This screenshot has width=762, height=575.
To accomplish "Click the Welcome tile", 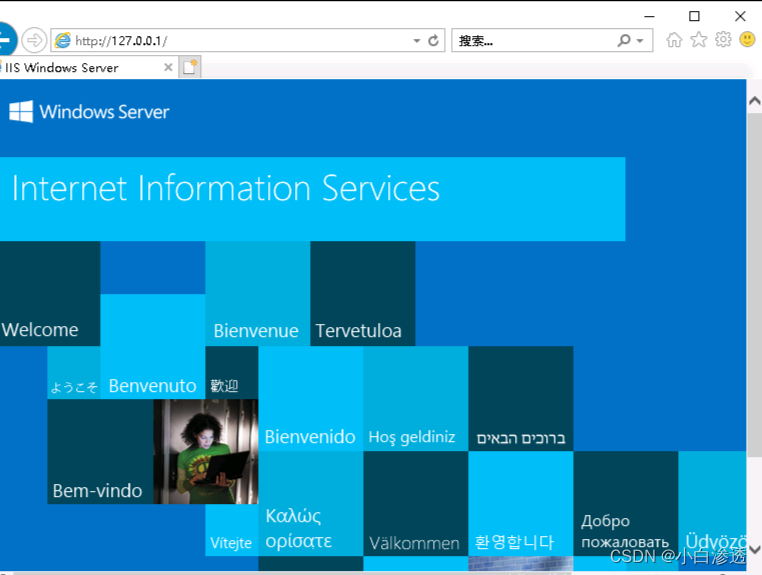I will click(50, 294).
